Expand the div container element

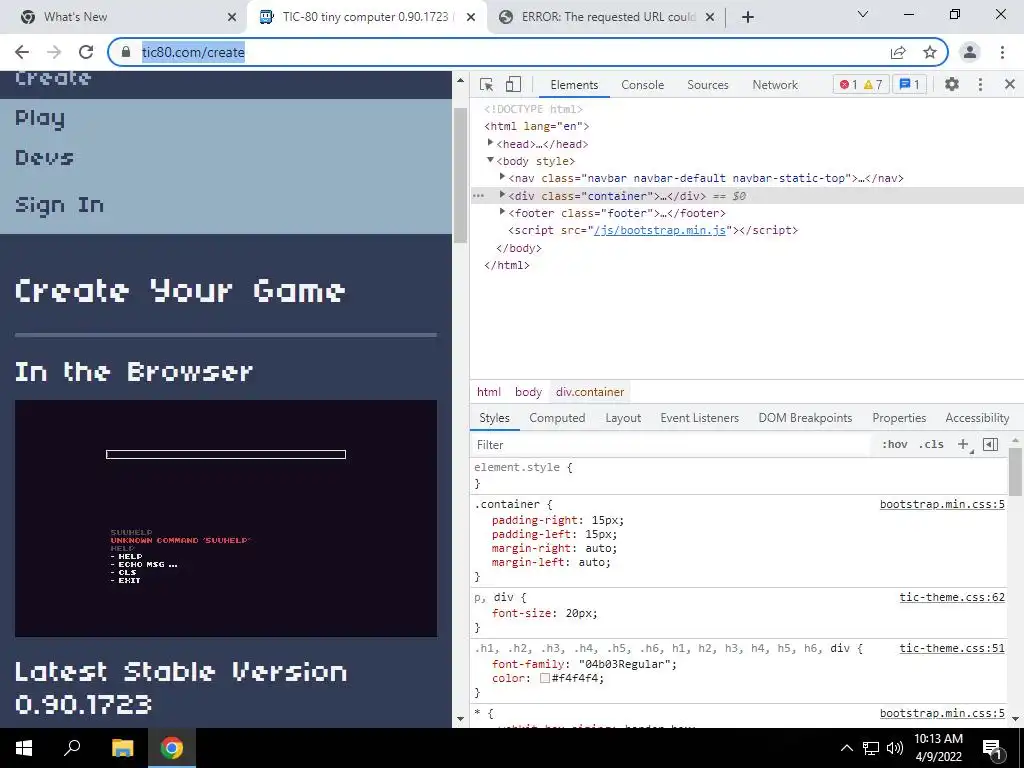(x=502, y=195)
